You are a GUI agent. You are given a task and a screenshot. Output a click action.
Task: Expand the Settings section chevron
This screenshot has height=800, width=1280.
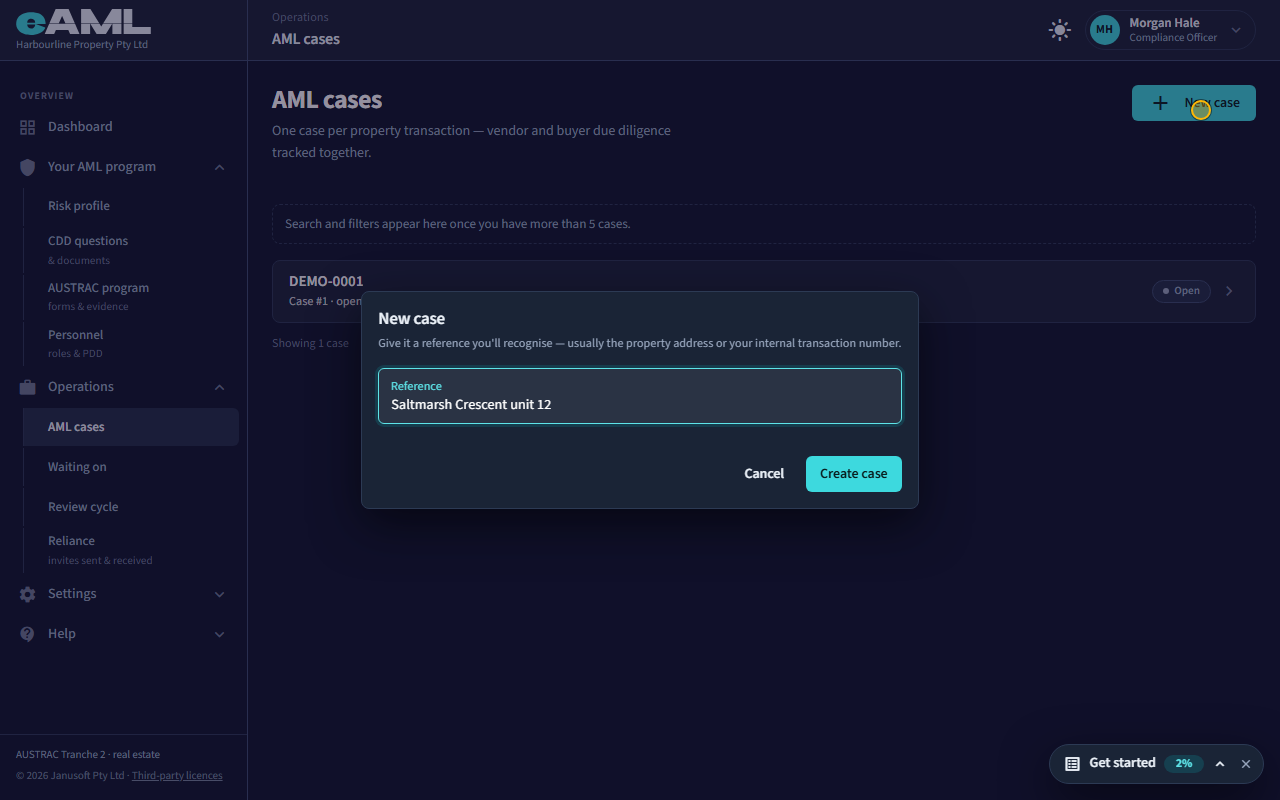pyautogui.click(x=220, y=594)
